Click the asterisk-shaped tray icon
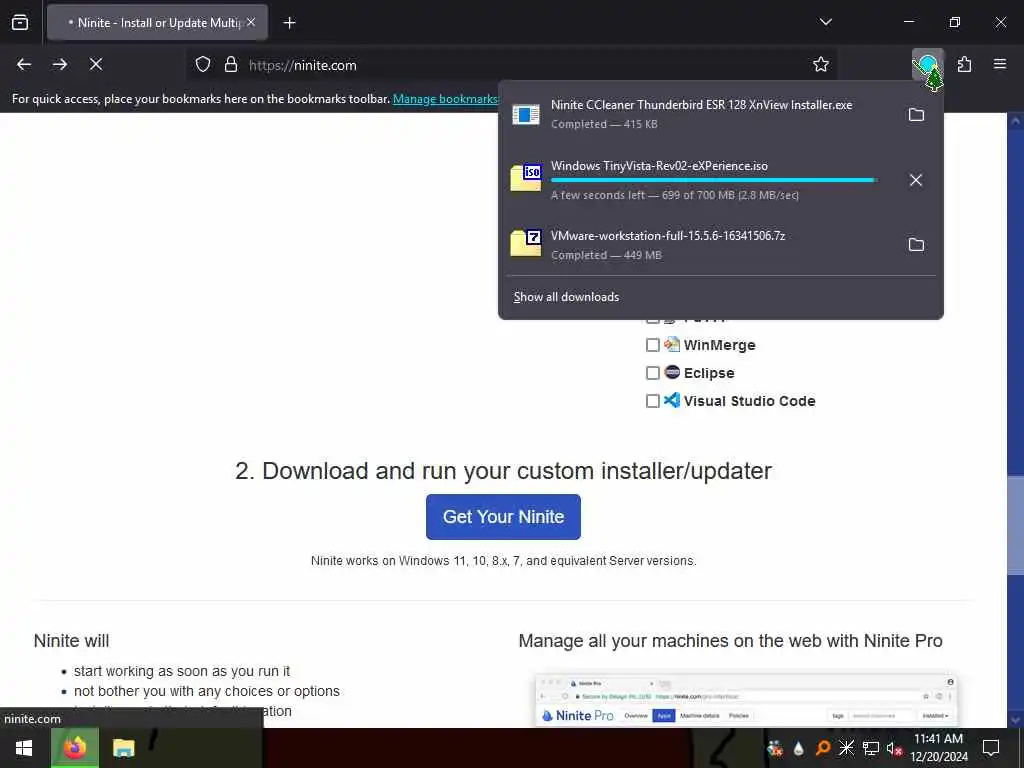Image resolution: width=1024 pixels, height=768 pixels. 846,748
